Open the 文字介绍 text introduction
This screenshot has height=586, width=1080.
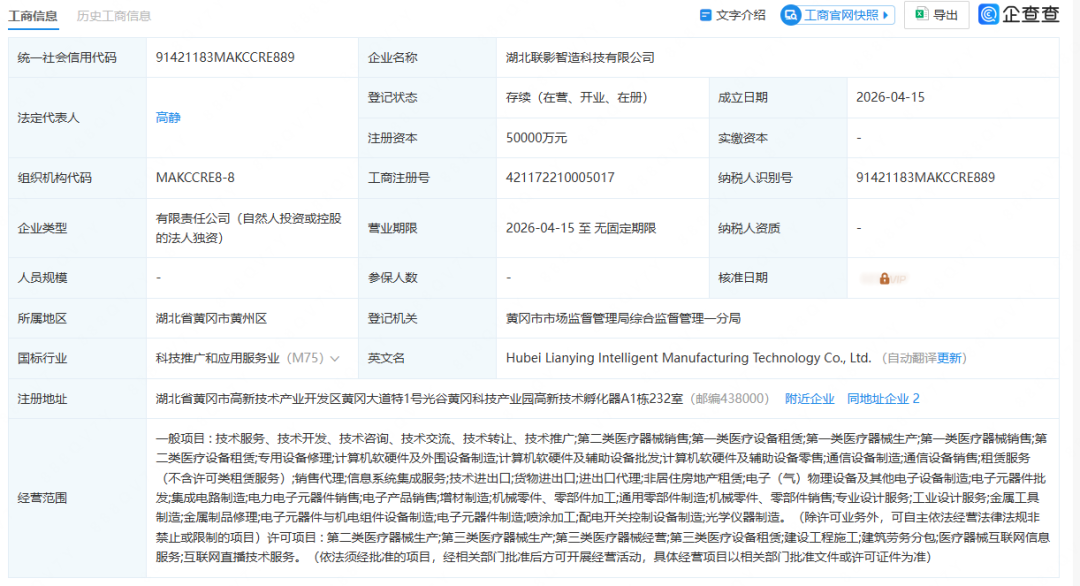741,15
